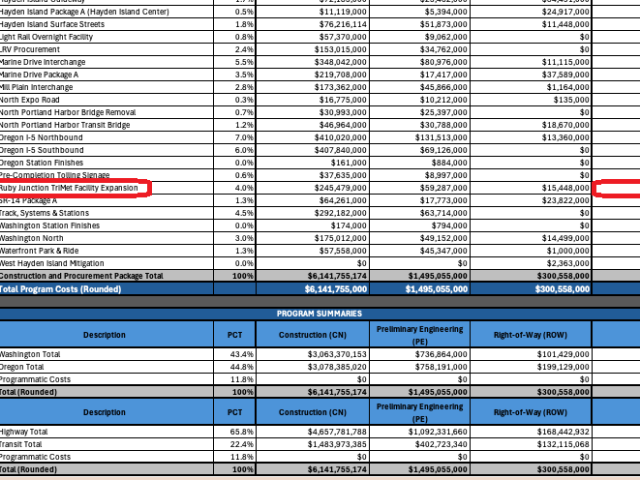Click the Highway Total percentage 65.8%
This screenshot has width=640, height=480.
click(242, 432)
